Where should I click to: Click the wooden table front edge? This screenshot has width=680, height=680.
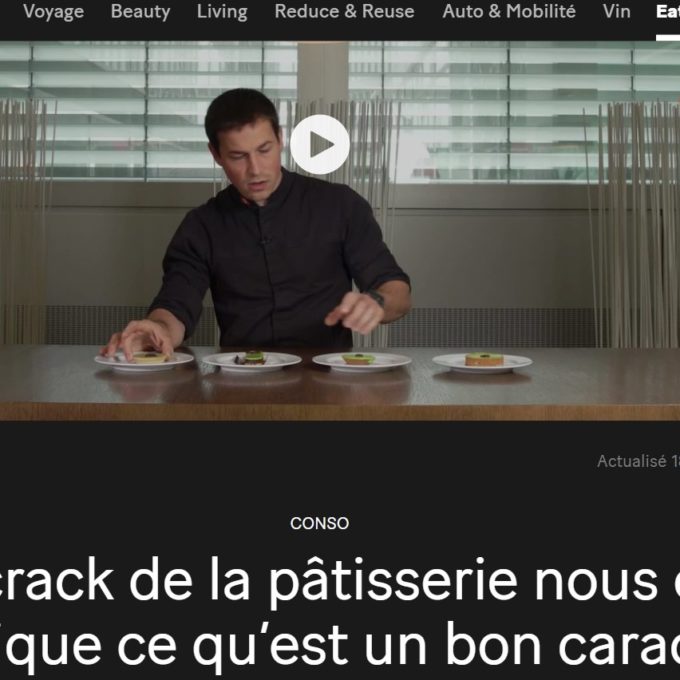coord(340,412)
